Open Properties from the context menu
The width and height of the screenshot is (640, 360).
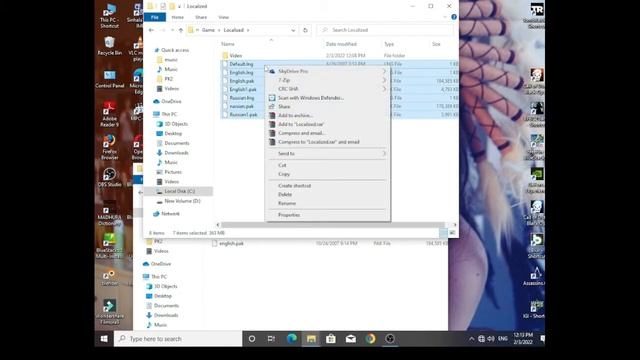pos(328,215)
